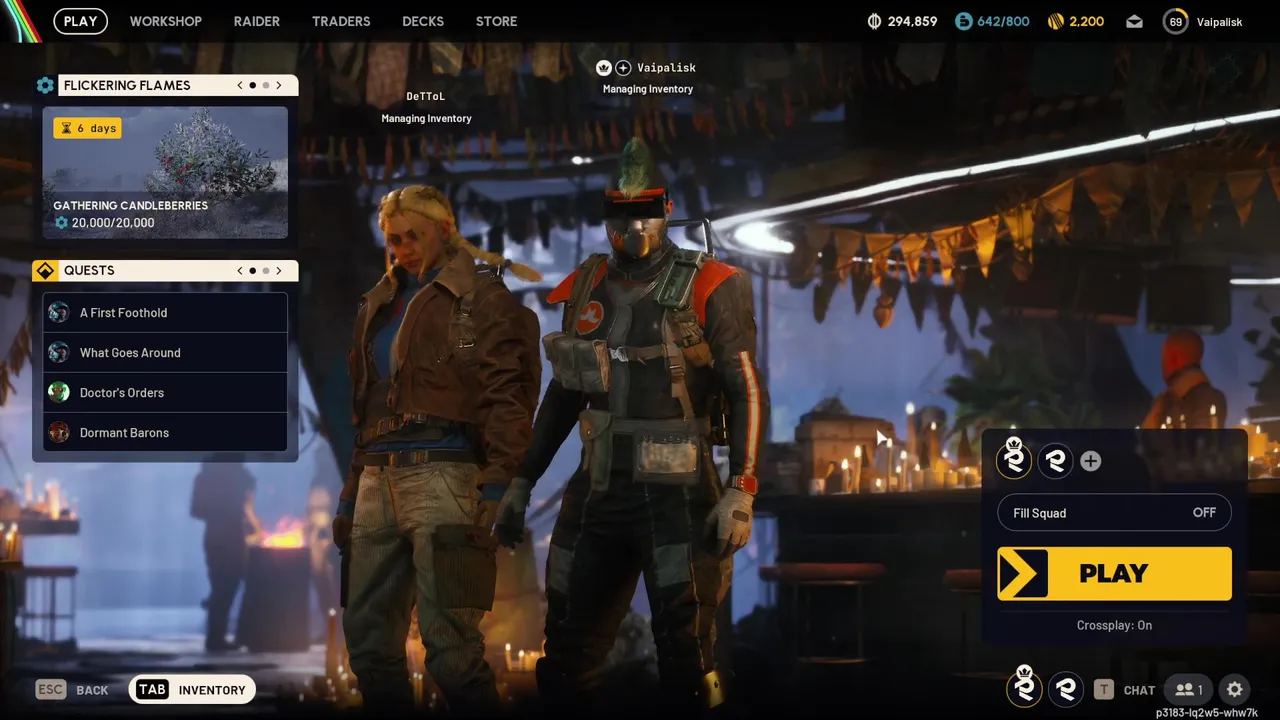The width and height of the screenshot is (1280, 720).
Task: Toggle the Crossplay: On setting
Action: 1114,625
